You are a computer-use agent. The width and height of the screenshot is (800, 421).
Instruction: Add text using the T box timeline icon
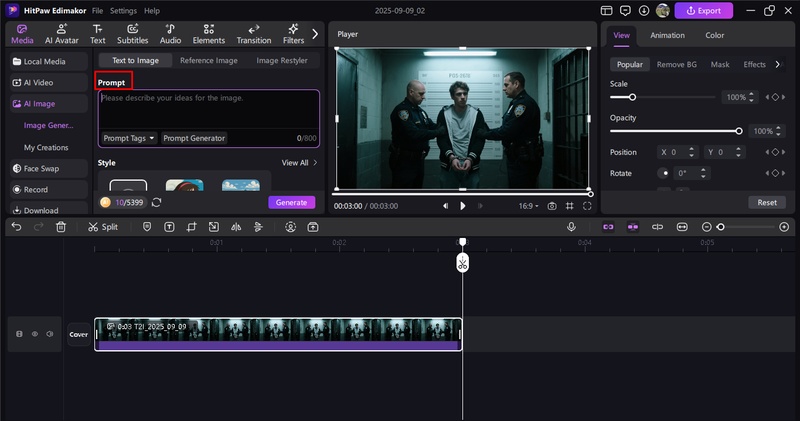tap(169, 227)
